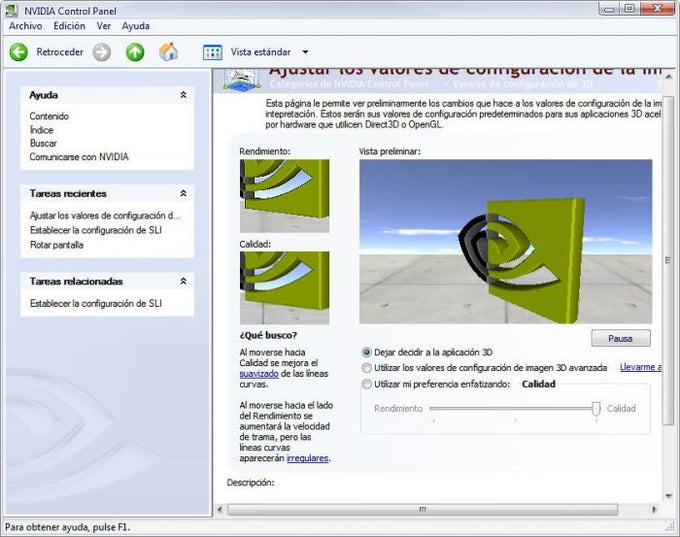Click the Rendimiento–Calidad slider handle
The height and width of the screenshot is (537, 680).
coord(596,409)
